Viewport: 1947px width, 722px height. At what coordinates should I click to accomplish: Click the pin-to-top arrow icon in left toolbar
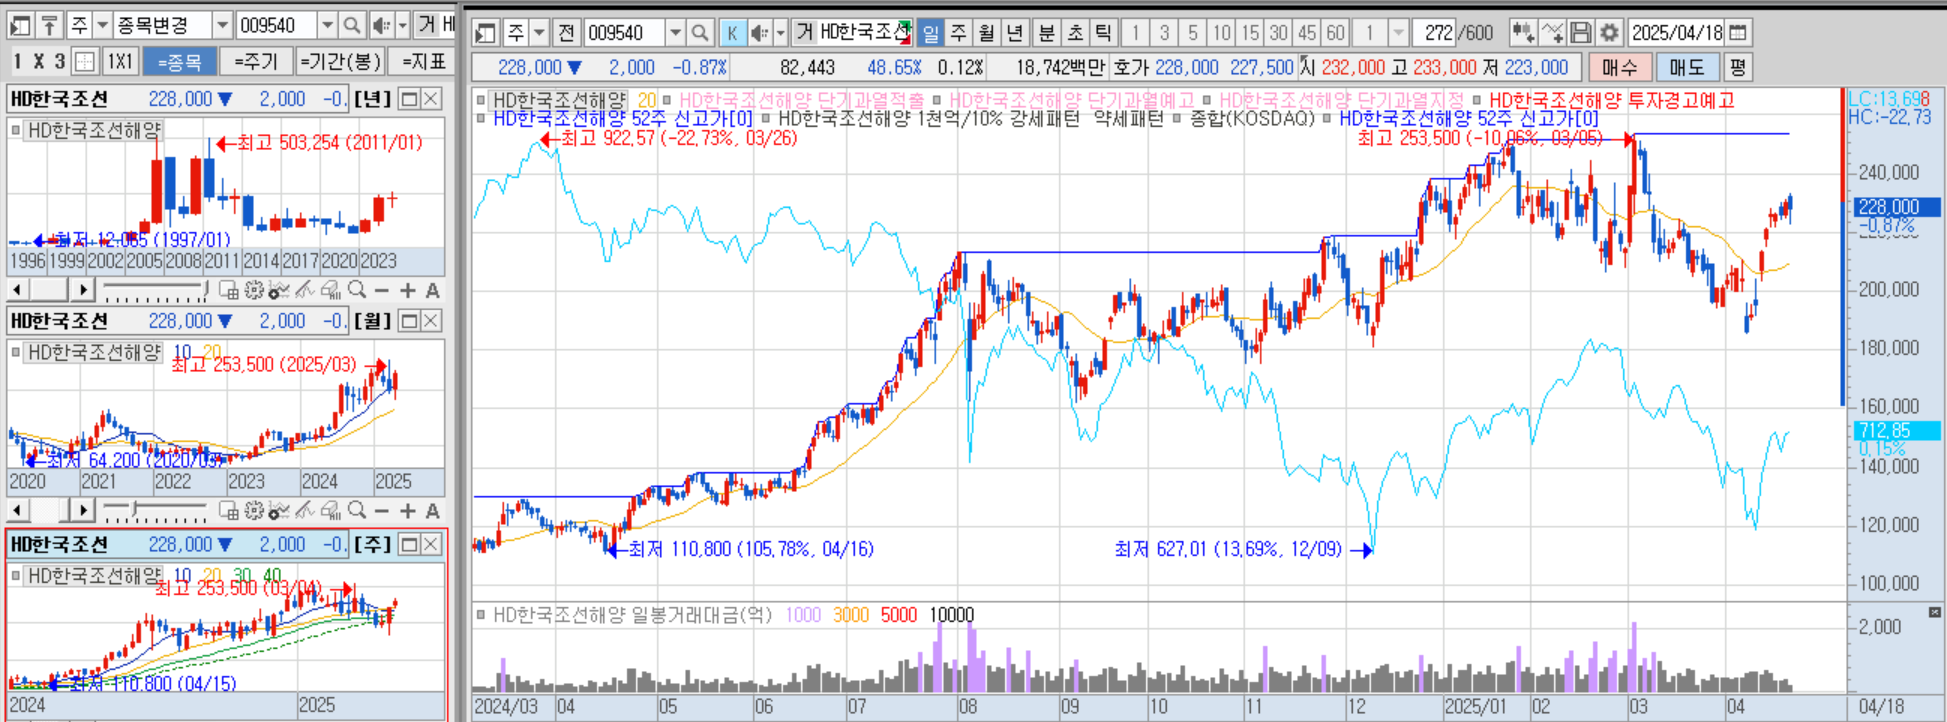coord(49,25)
